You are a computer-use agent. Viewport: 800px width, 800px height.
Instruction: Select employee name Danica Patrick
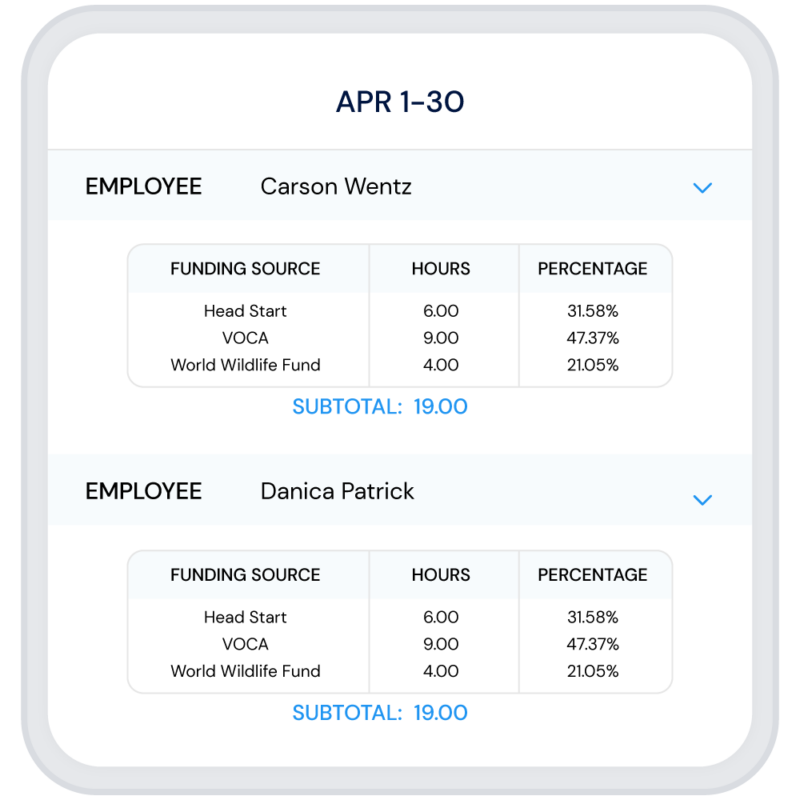(335, 492)
